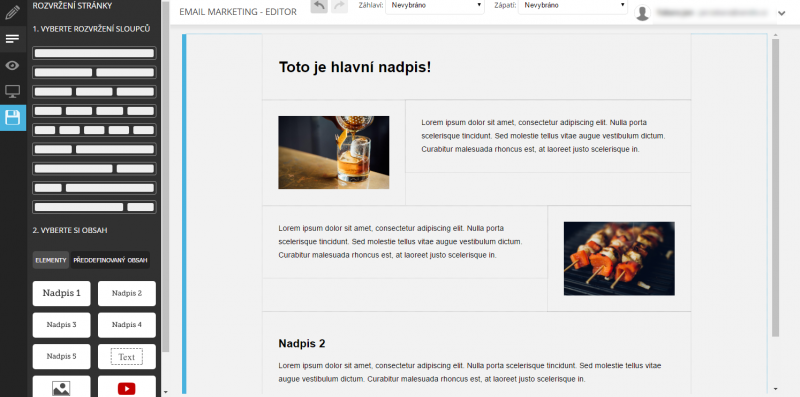Switch to the Elementy tab
The image size is (800, 397).
click(x=51, y=260)
